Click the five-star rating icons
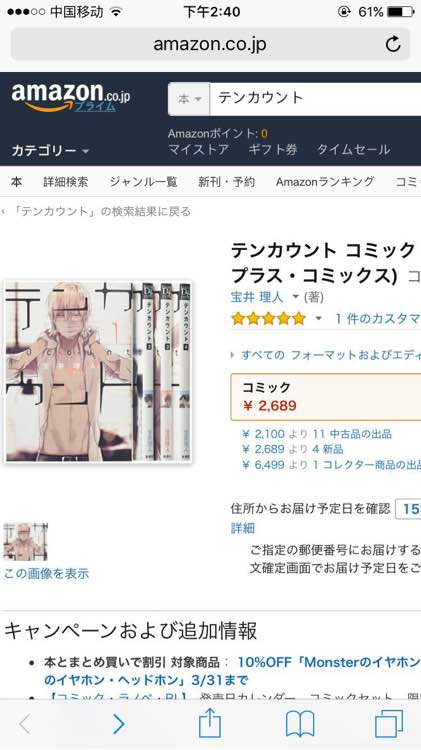The image size is (421, 750). pos(268,319)
